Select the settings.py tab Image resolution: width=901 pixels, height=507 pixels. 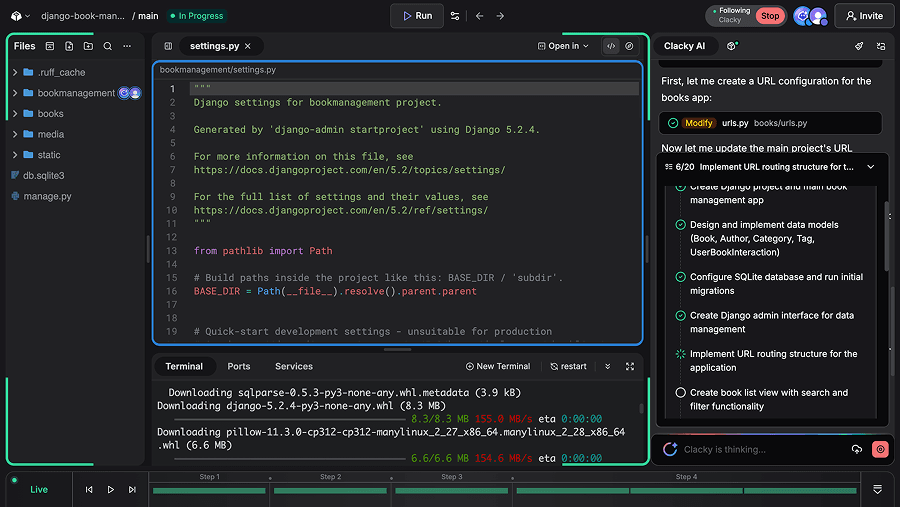tap(214, 46)
